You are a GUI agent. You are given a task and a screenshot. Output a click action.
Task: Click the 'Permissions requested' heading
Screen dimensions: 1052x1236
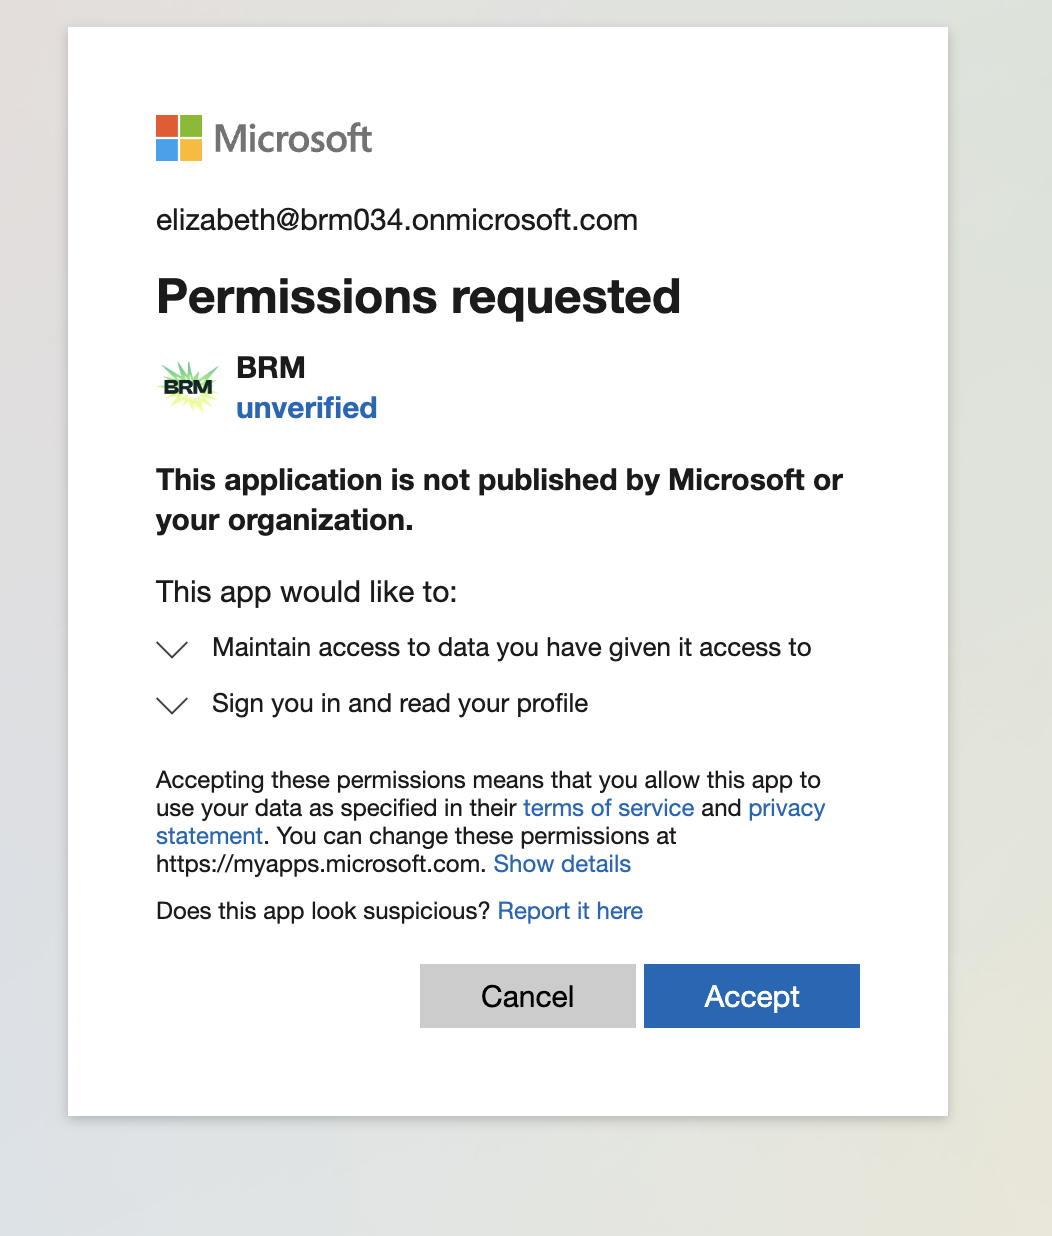point(418,296)
